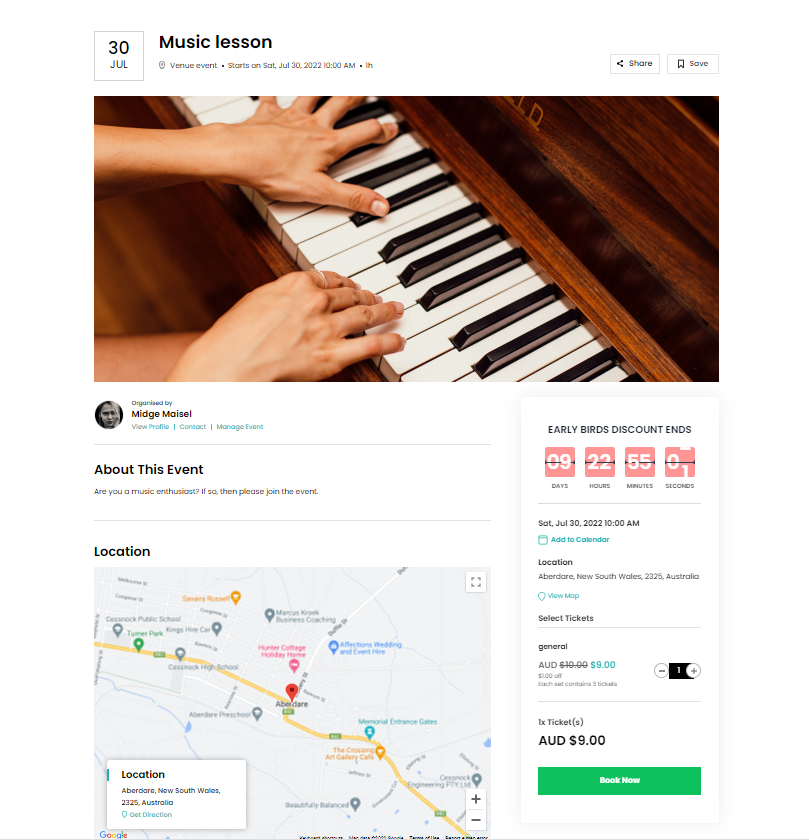Zoom out on the map

pos(475,820)
